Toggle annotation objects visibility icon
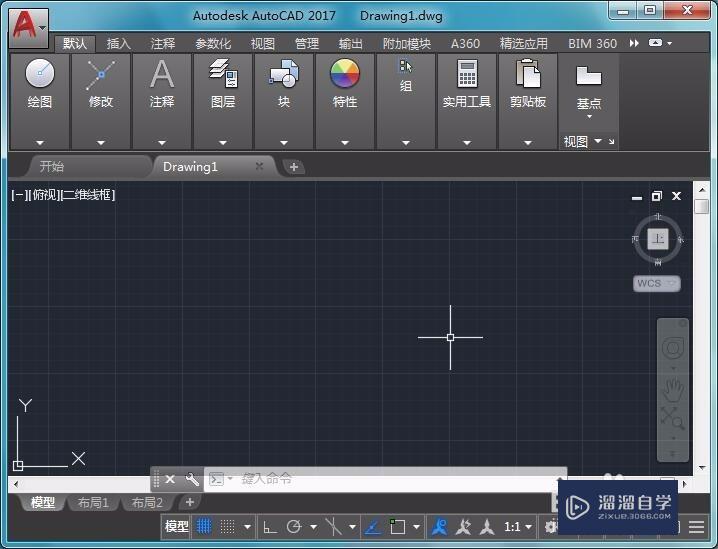 (440, 527)
